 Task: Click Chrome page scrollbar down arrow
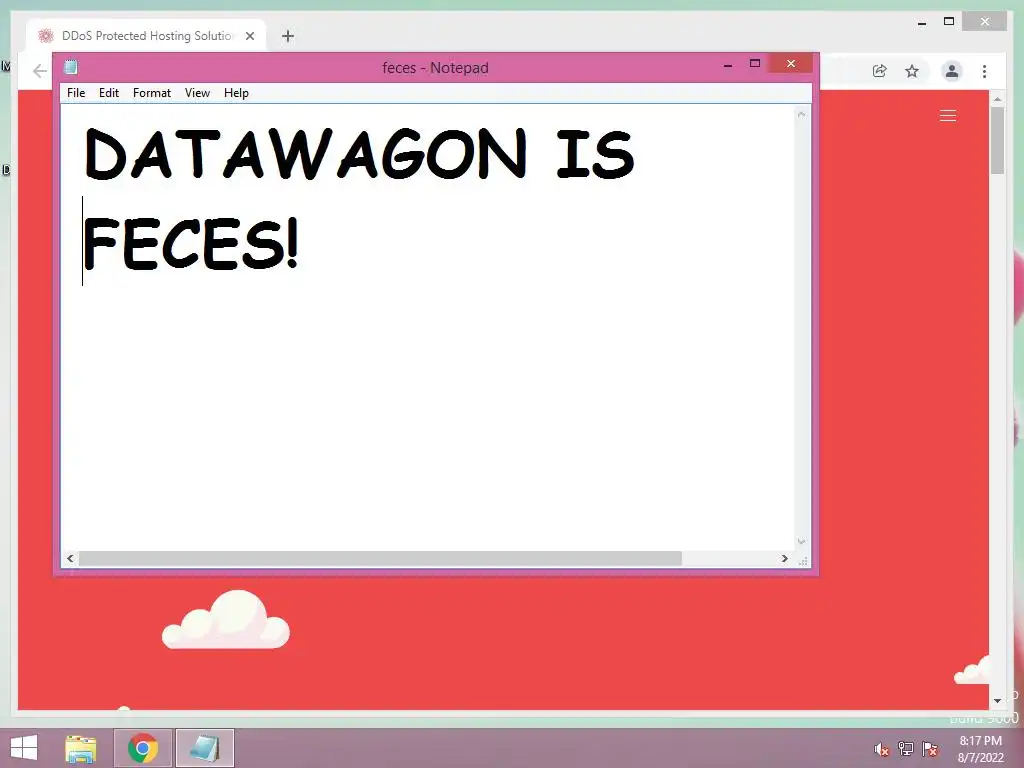[997, 701]
